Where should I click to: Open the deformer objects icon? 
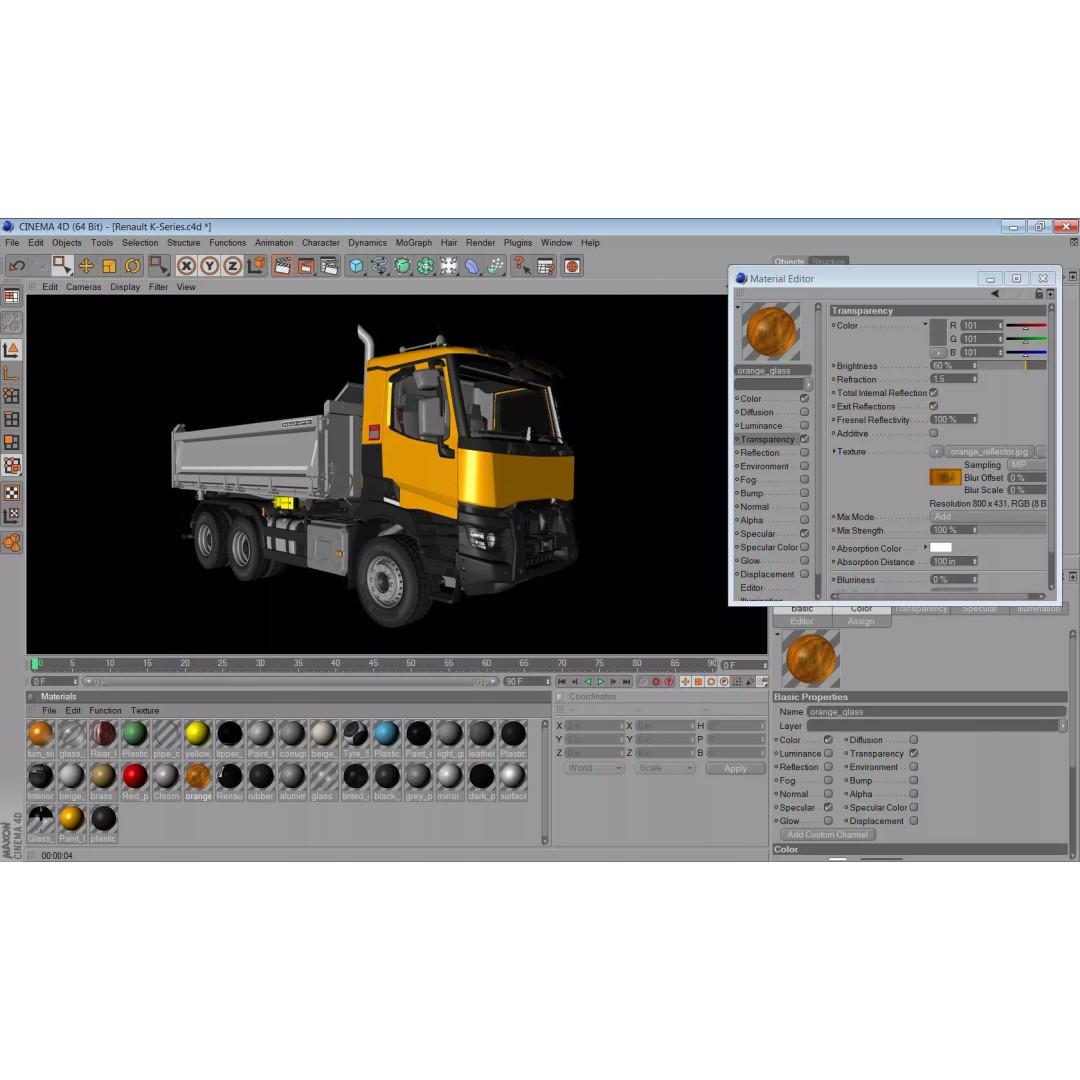pyautogui.click(x=472, y=266)
